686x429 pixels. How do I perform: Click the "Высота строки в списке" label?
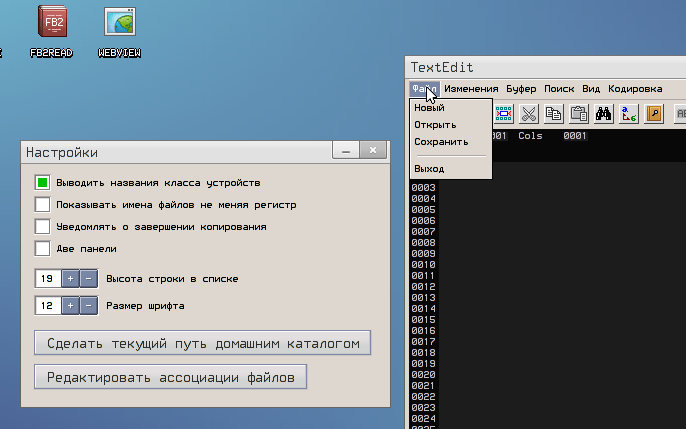(x=172, y=279)
